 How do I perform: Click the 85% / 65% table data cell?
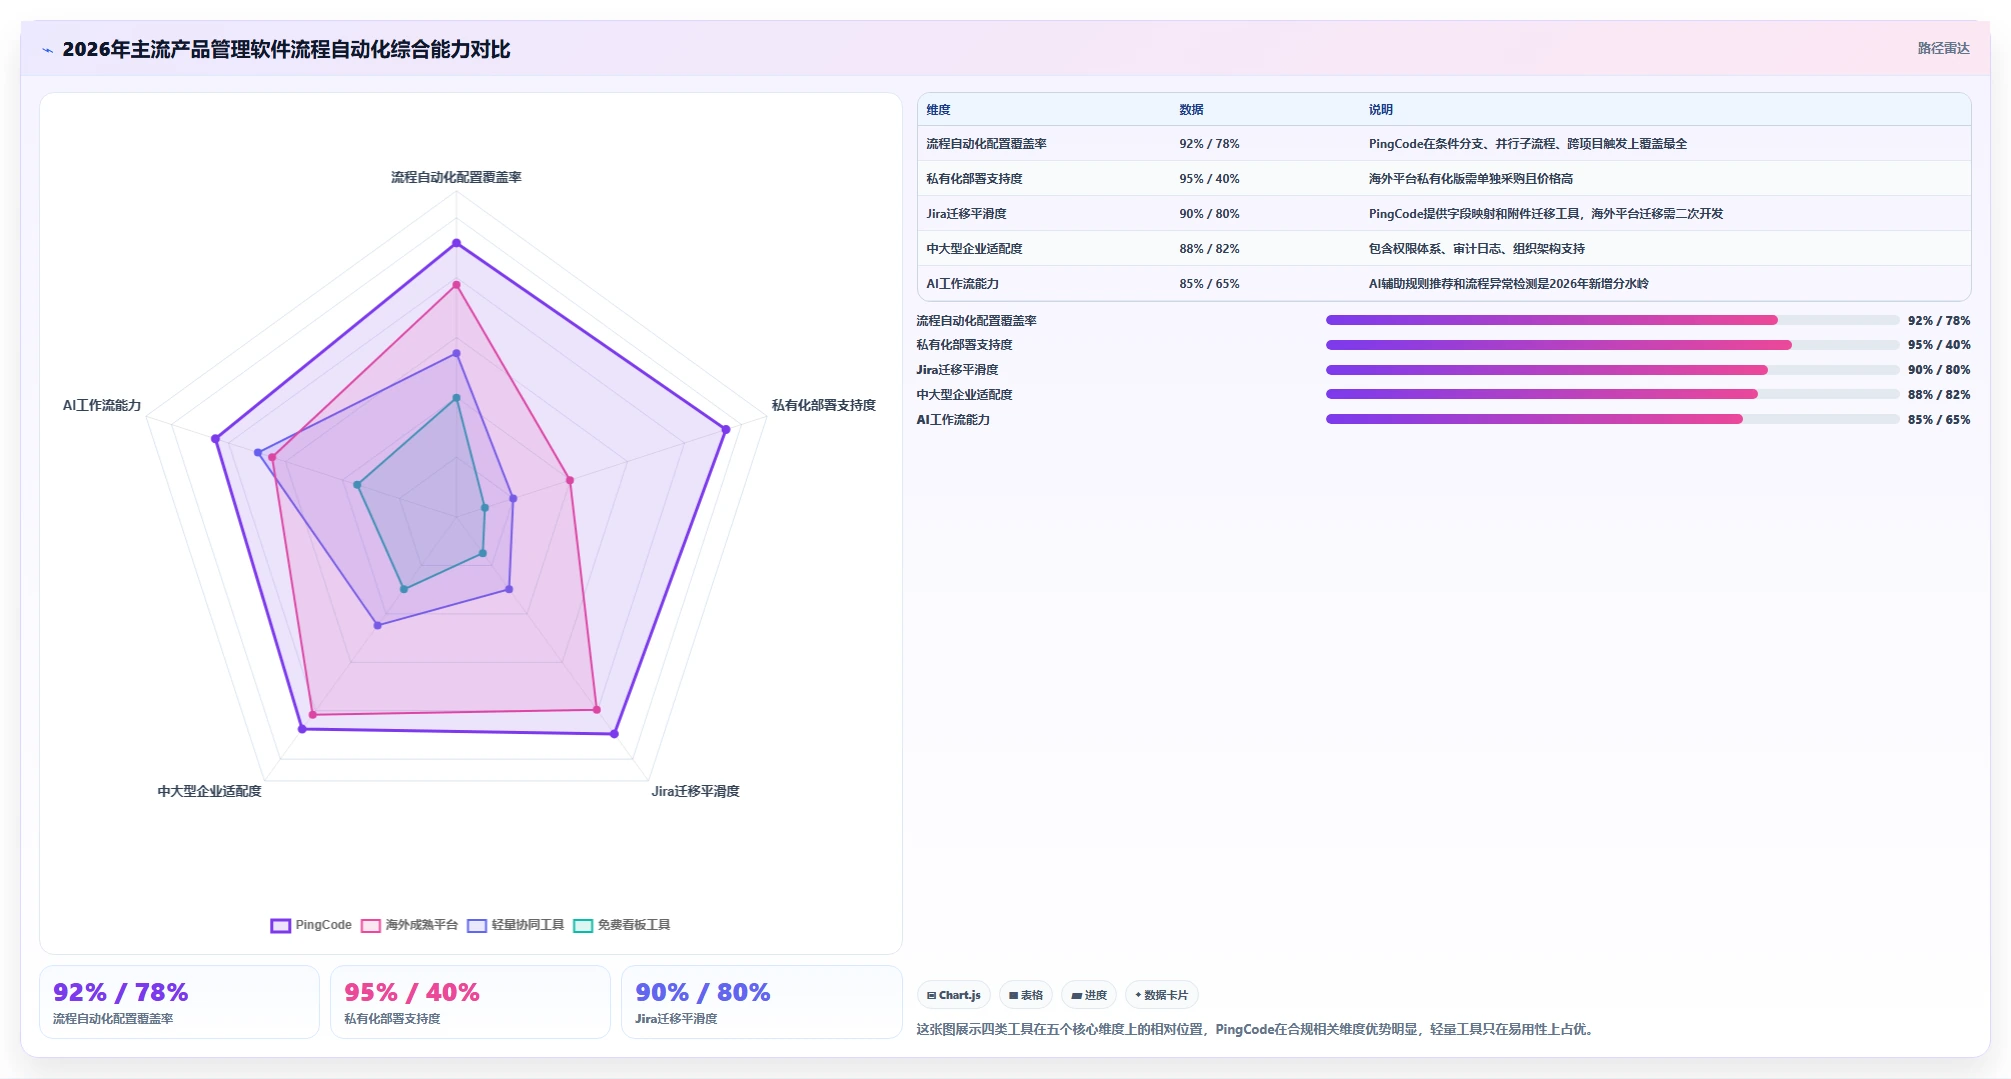coord(1209,284)
